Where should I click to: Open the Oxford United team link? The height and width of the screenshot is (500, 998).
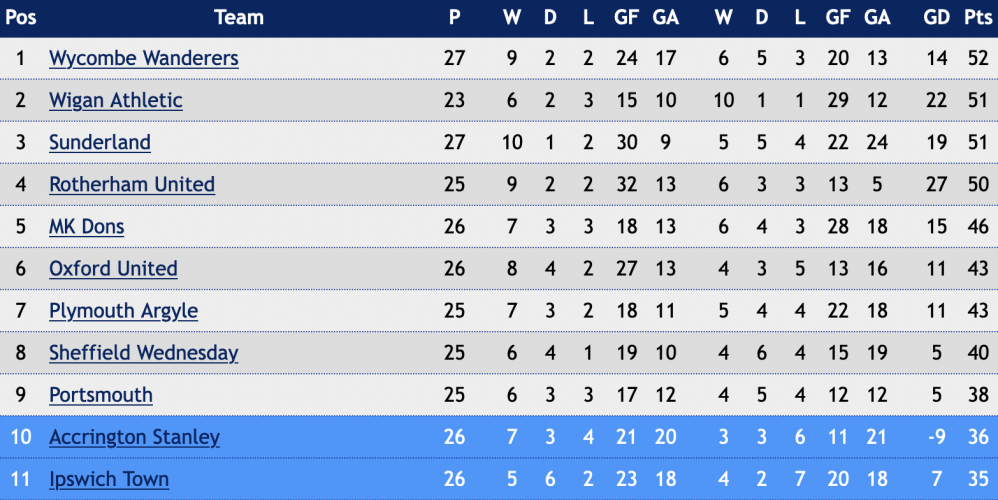(113, 268)
